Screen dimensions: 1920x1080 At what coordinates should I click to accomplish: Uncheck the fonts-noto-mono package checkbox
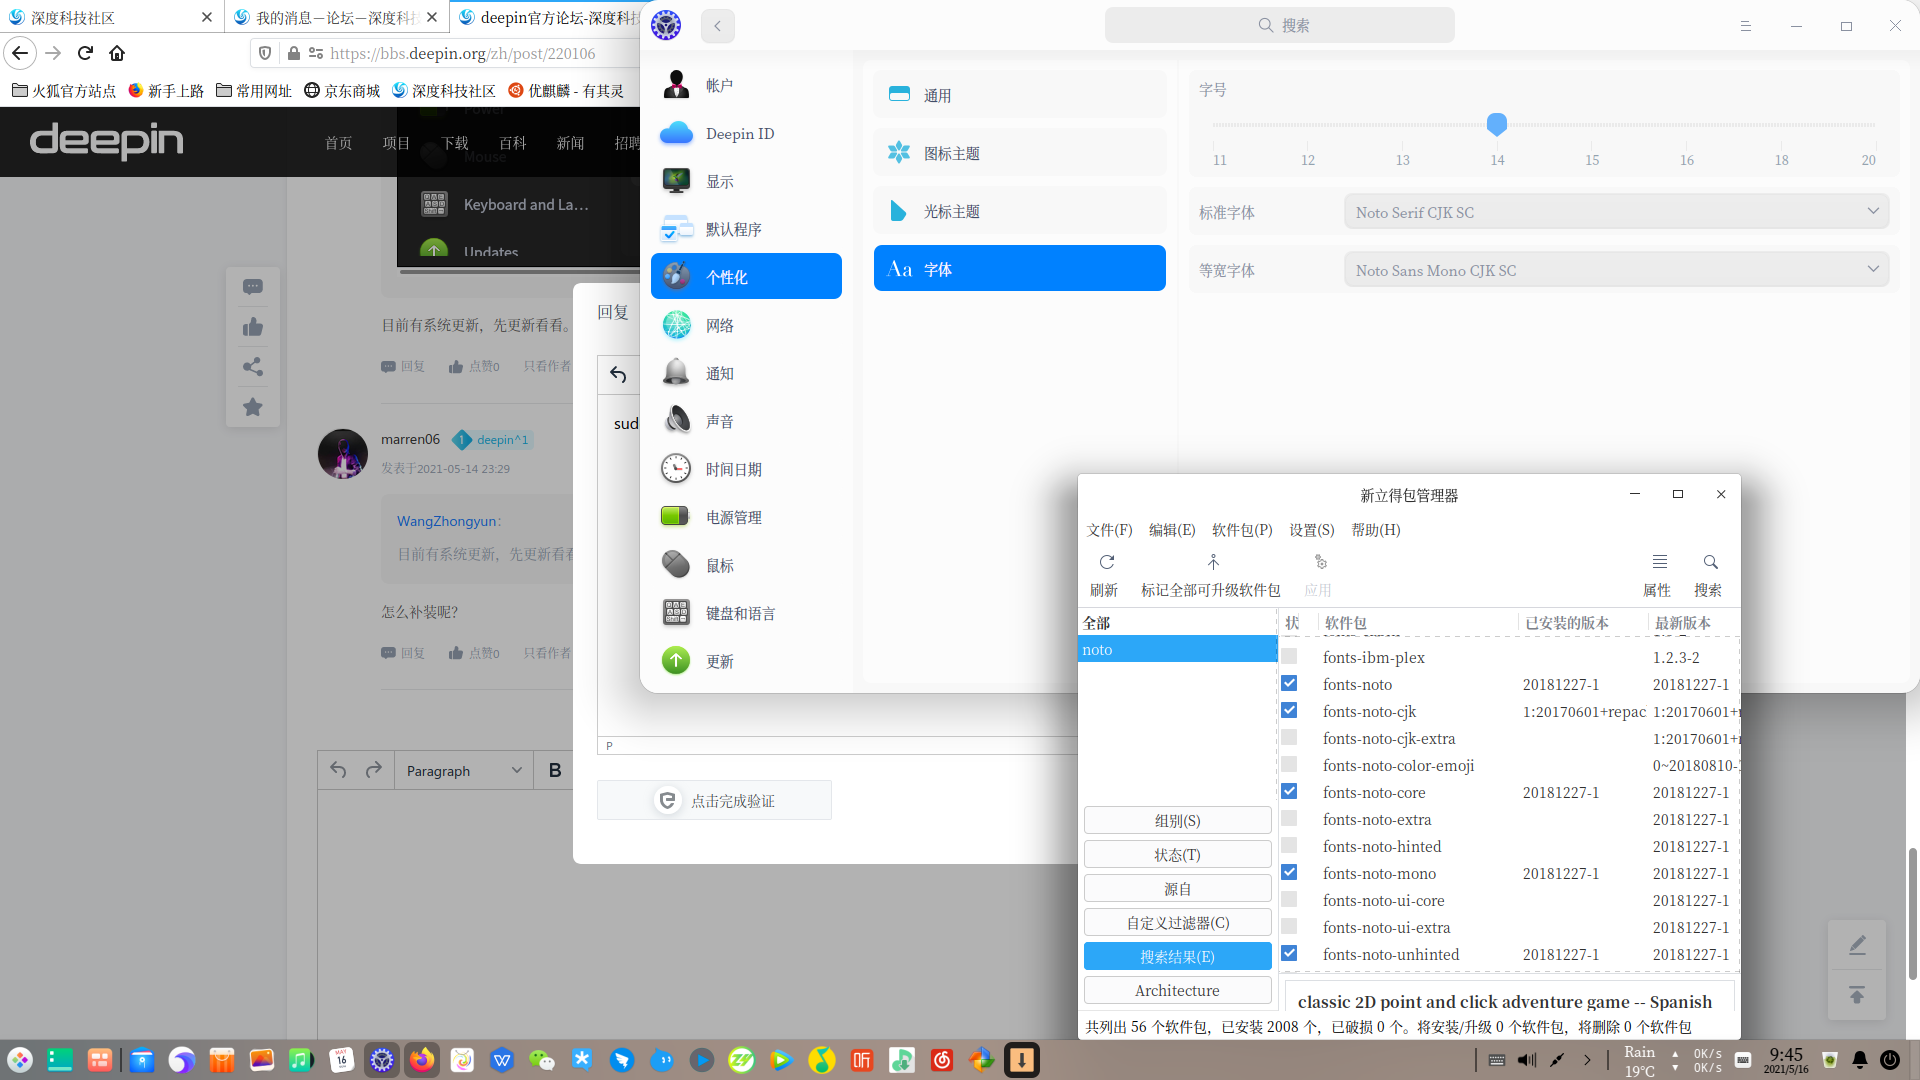click(1289, 873)
